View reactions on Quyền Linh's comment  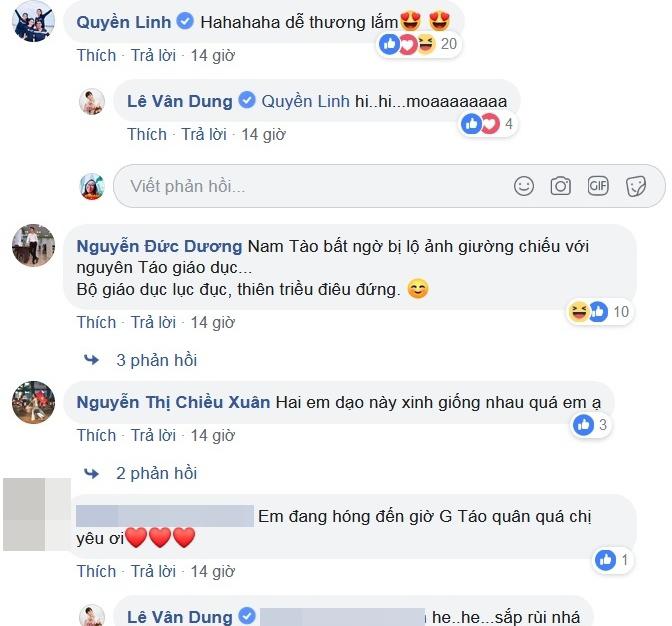tap(419, 44)
